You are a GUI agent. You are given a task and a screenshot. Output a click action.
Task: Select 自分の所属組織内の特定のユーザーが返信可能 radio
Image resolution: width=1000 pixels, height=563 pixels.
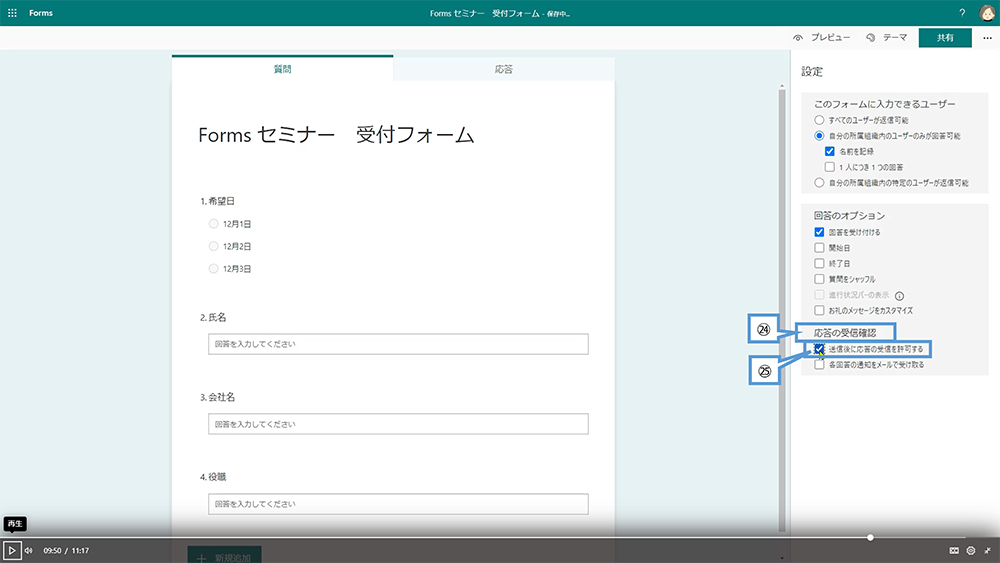[820, 182]
